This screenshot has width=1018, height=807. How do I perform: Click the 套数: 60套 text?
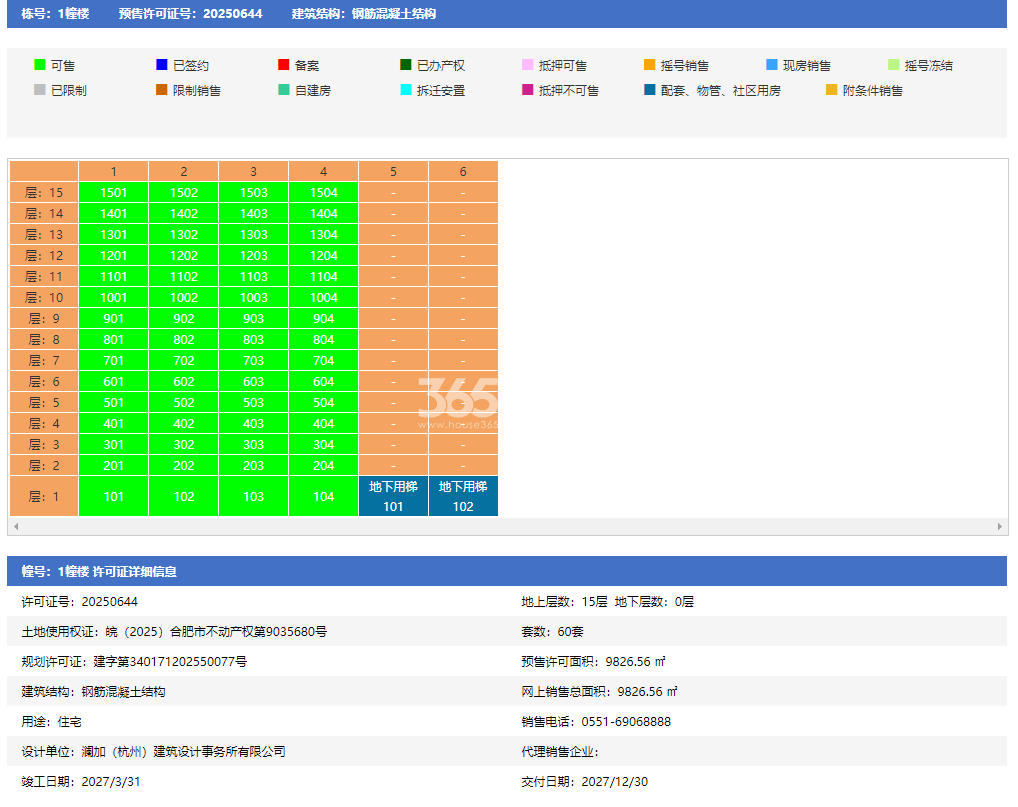click(x=552, y=632)
